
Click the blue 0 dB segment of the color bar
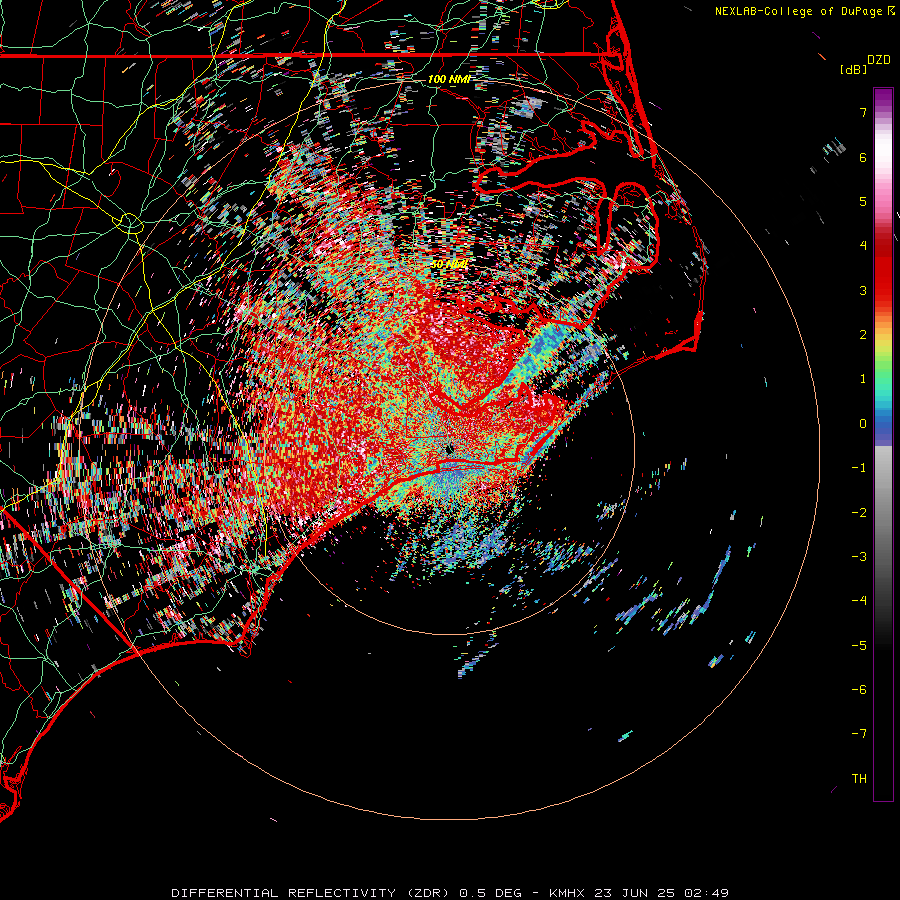883,426
